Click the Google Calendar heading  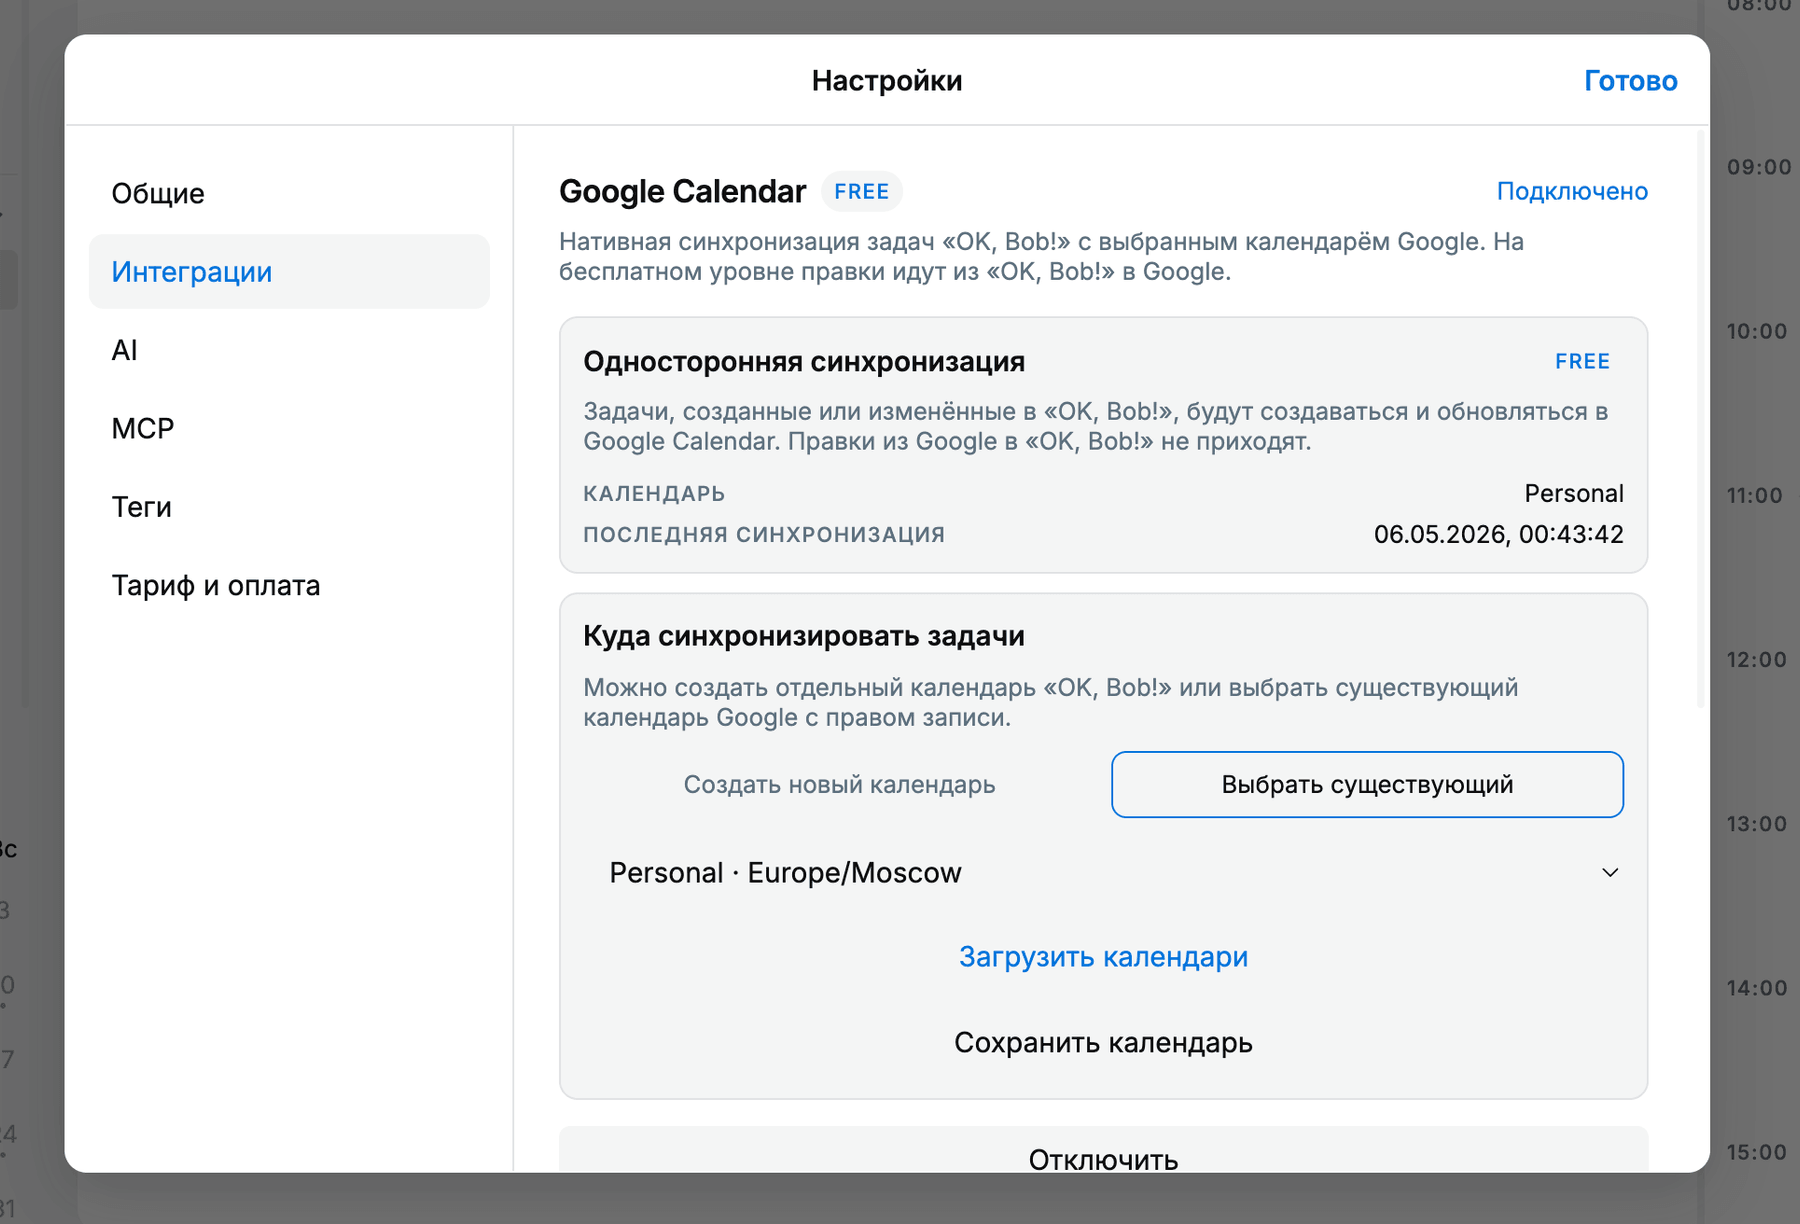click(x=682, y=191)
